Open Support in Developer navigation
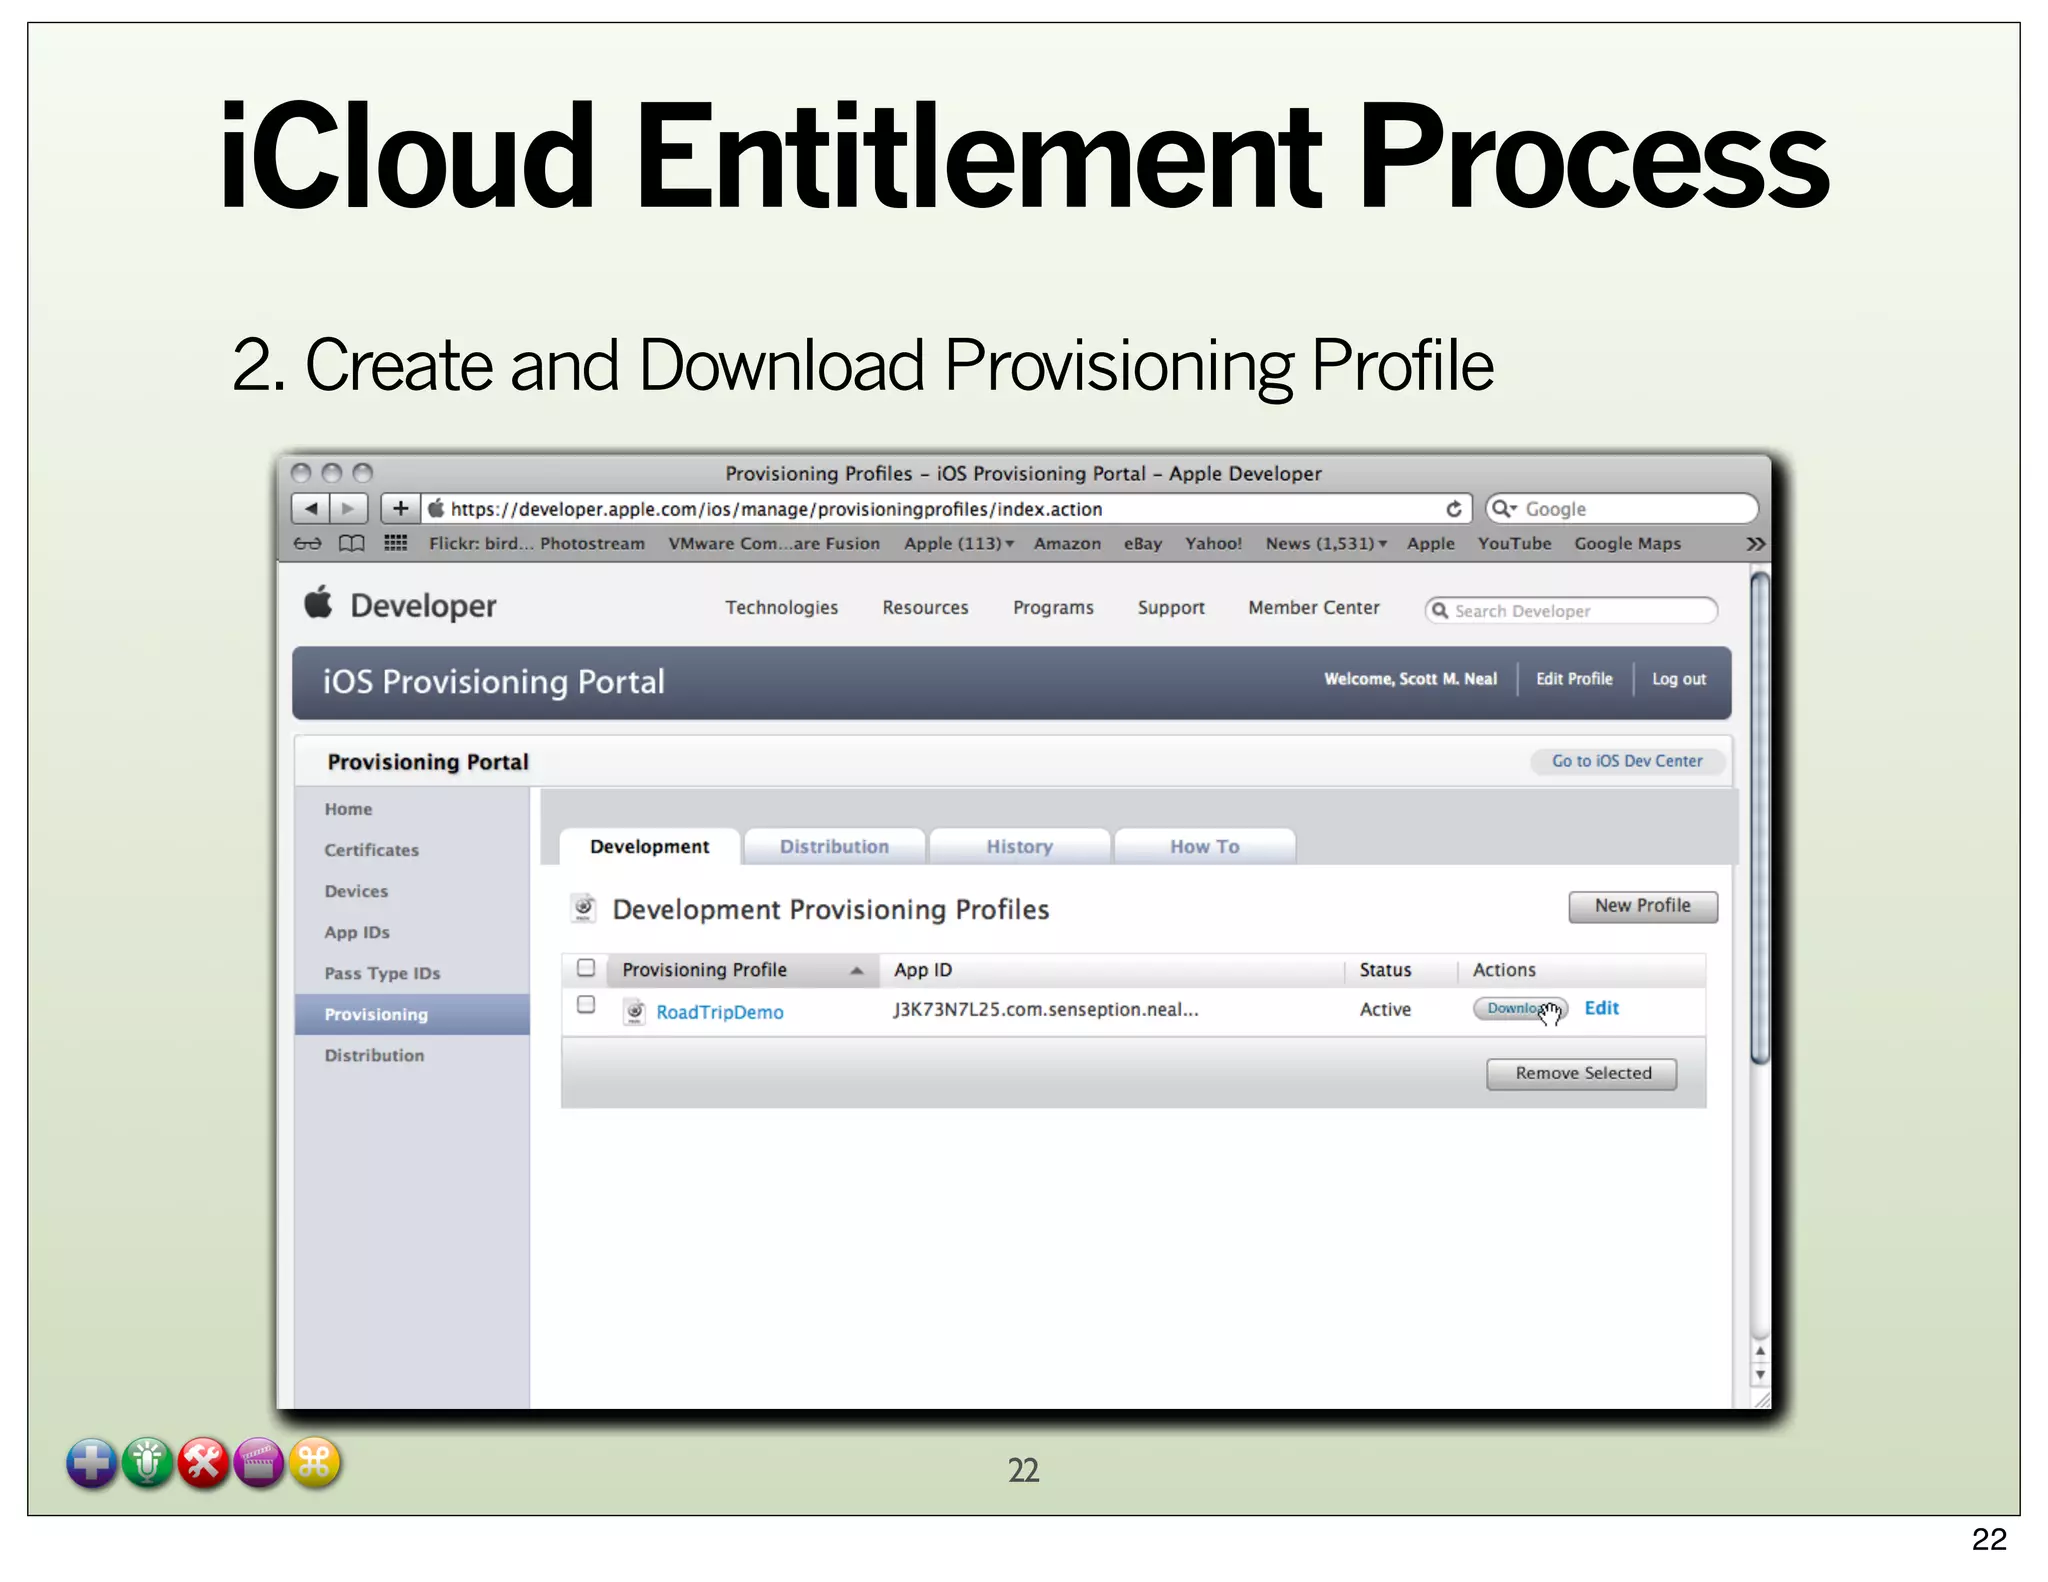This screenshot has width=2048, height=1582. (x=1171, y=607)
